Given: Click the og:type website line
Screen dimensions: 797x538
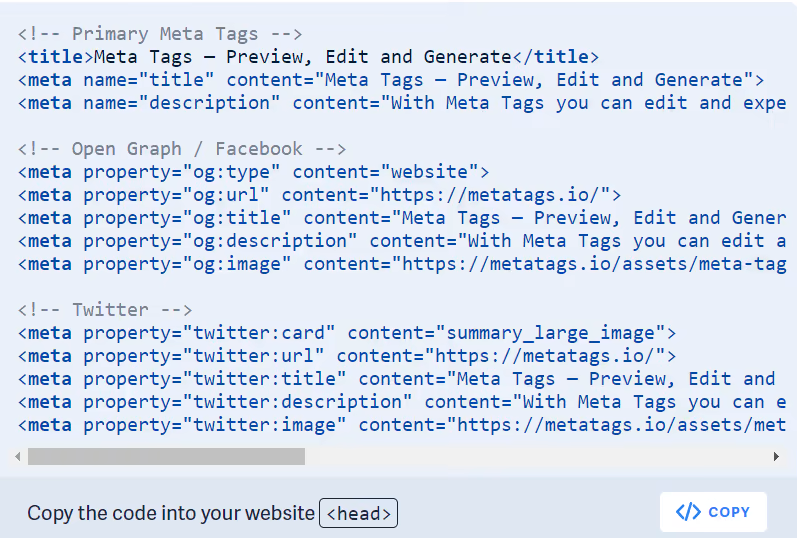Looking at the screenshot, I should (254, 172).
